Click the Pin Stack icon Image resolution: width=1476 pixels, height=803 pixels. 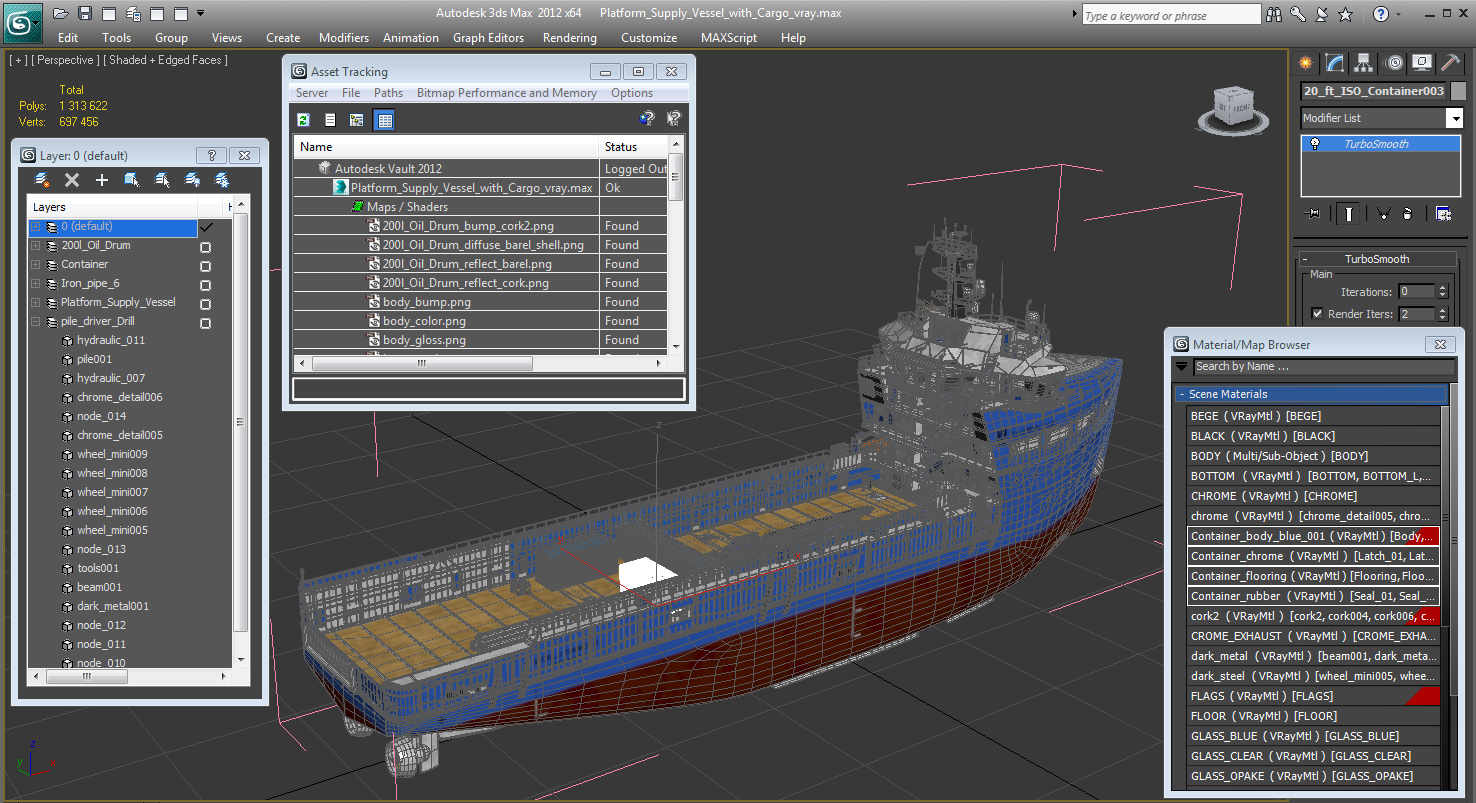(1314, 213)
